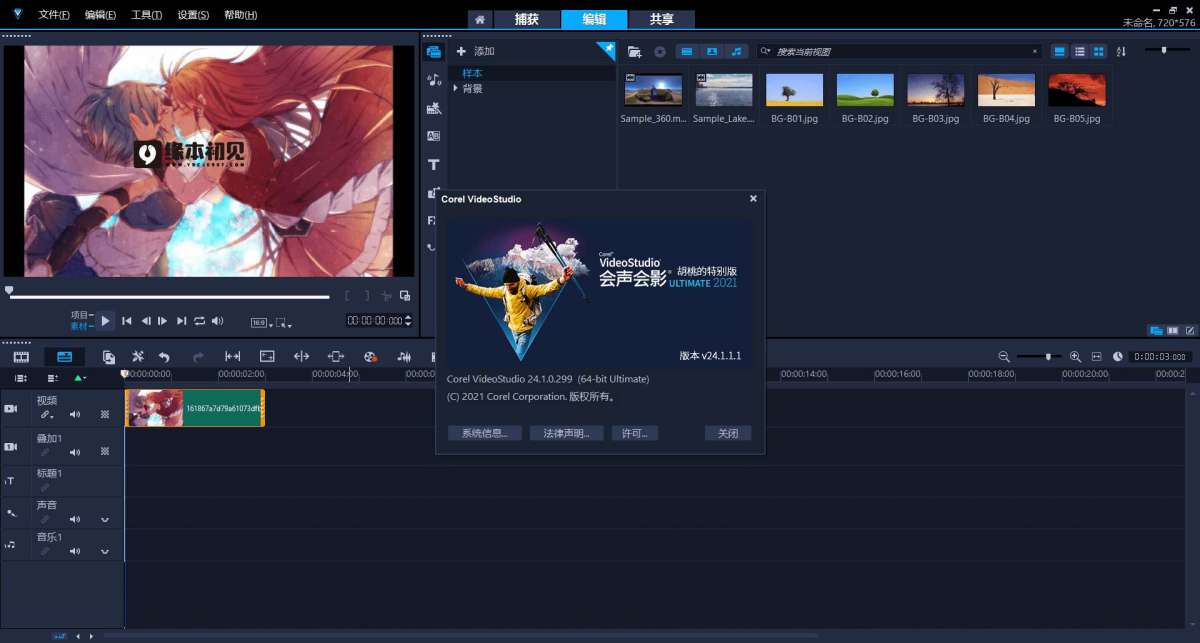1200x643 pixels.
Task: Click the 系统信息... button
Action: [x=484, y=434]
